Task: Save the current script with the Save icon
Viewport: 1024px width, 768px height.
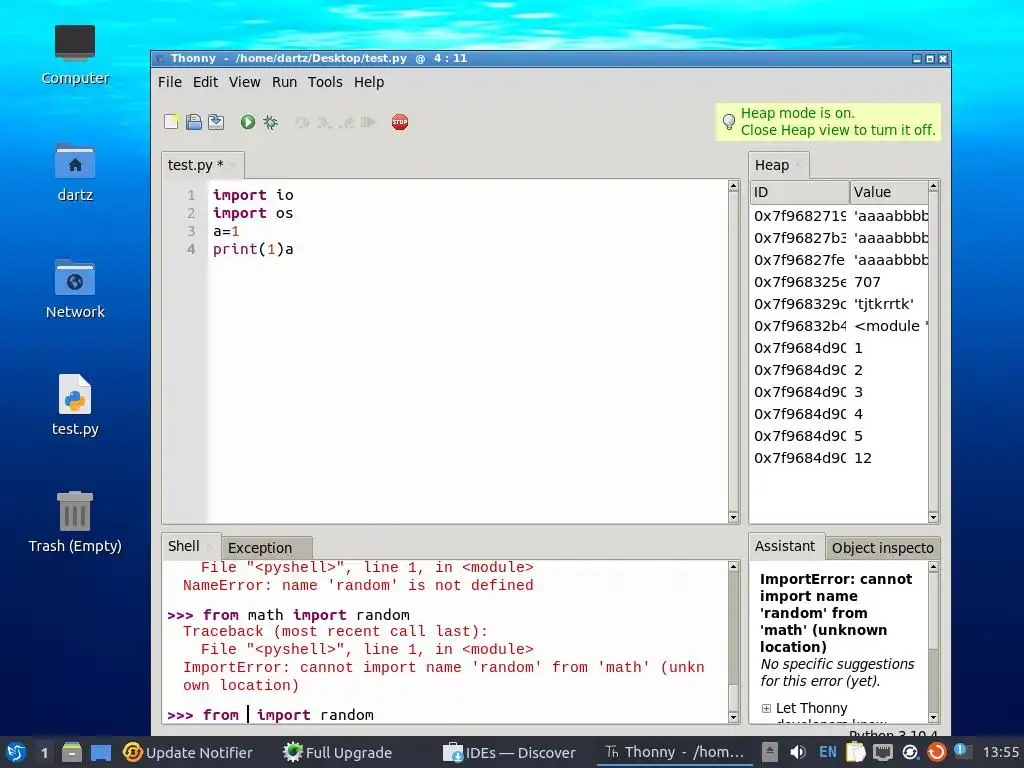Action: pos(216,122)
